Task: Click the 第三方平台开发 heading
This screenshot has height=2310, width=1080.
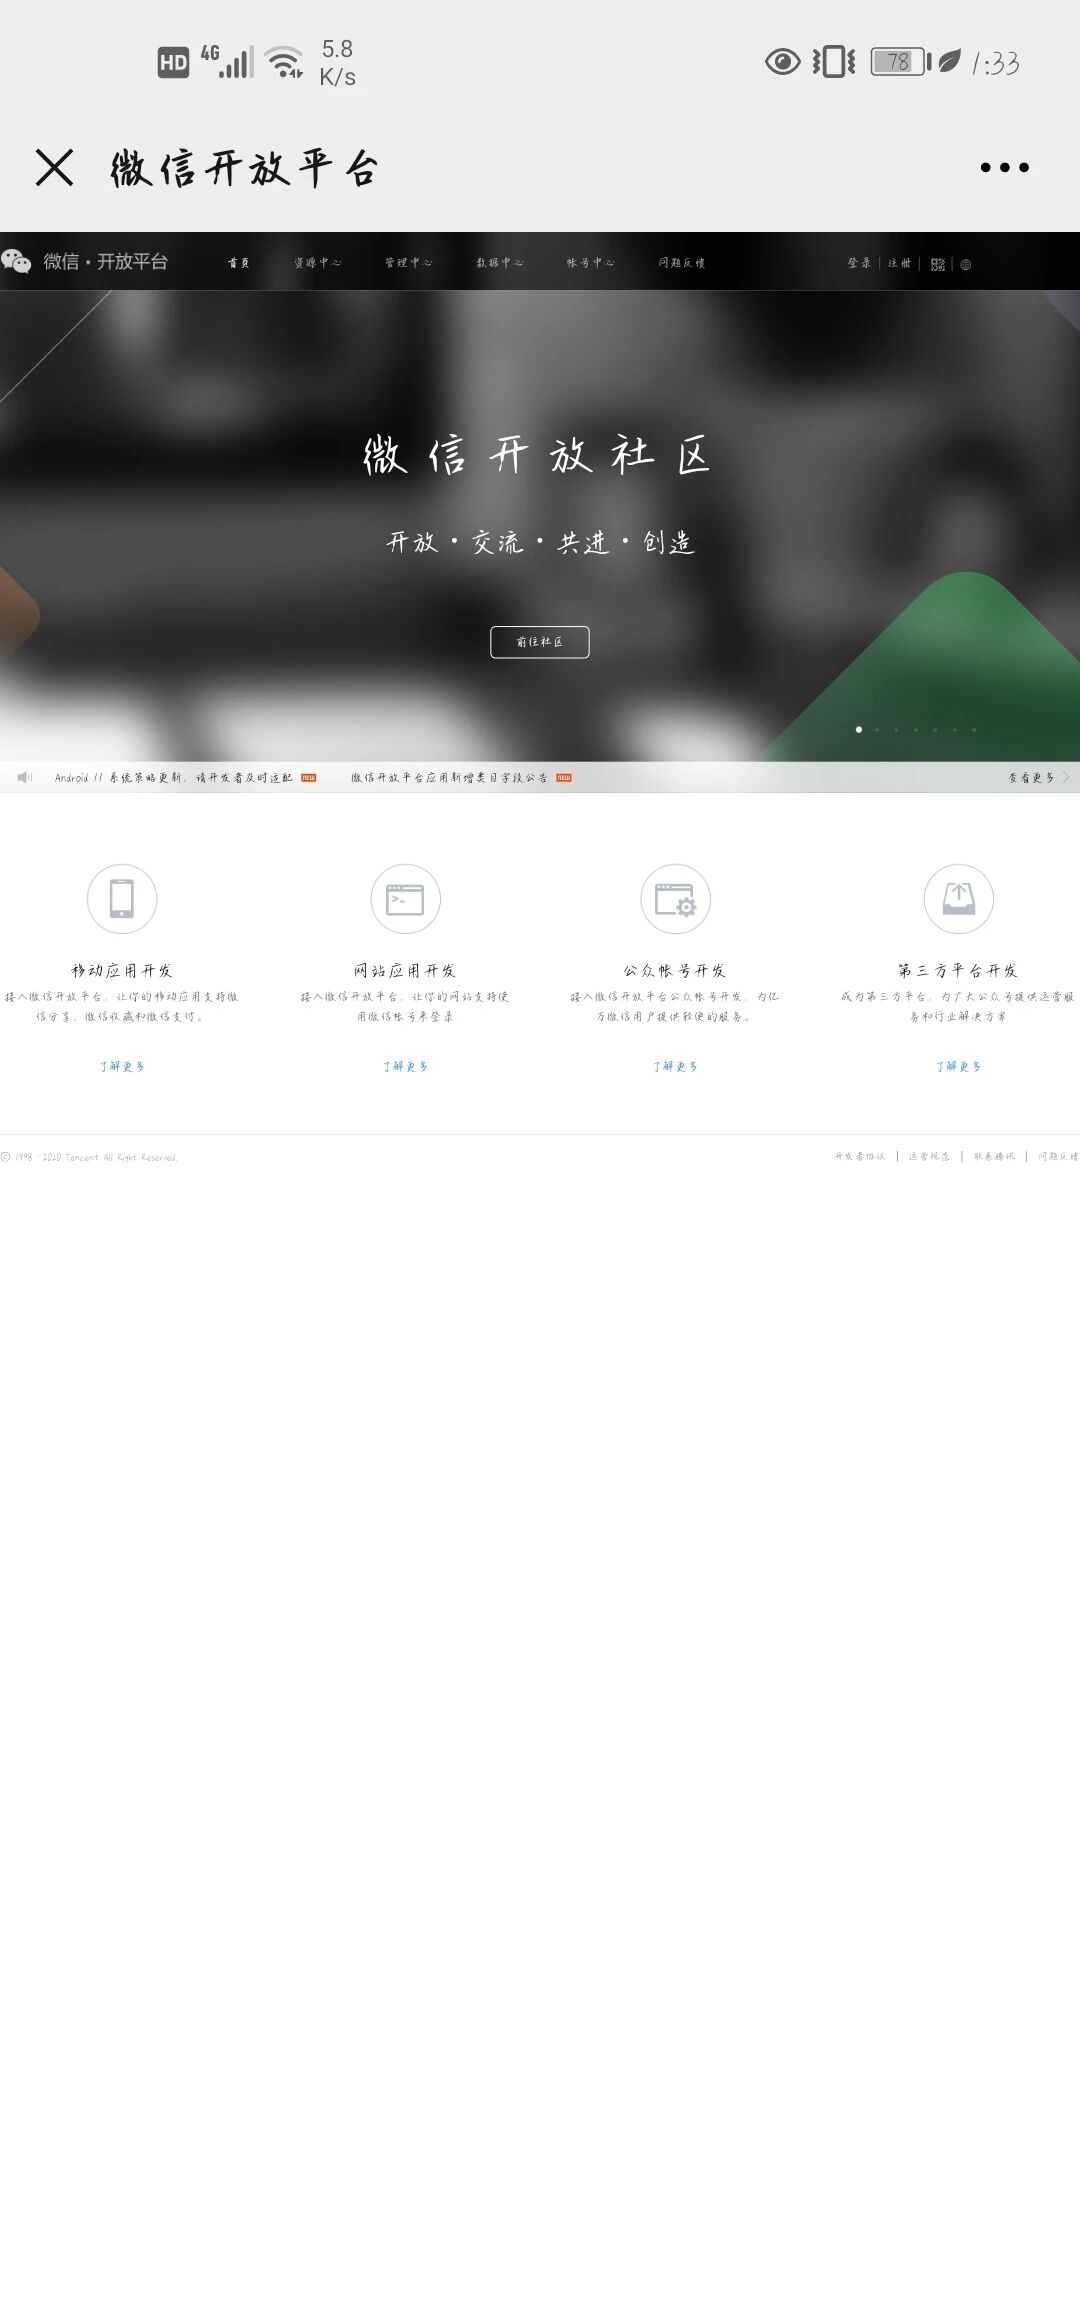Action: 958,970
